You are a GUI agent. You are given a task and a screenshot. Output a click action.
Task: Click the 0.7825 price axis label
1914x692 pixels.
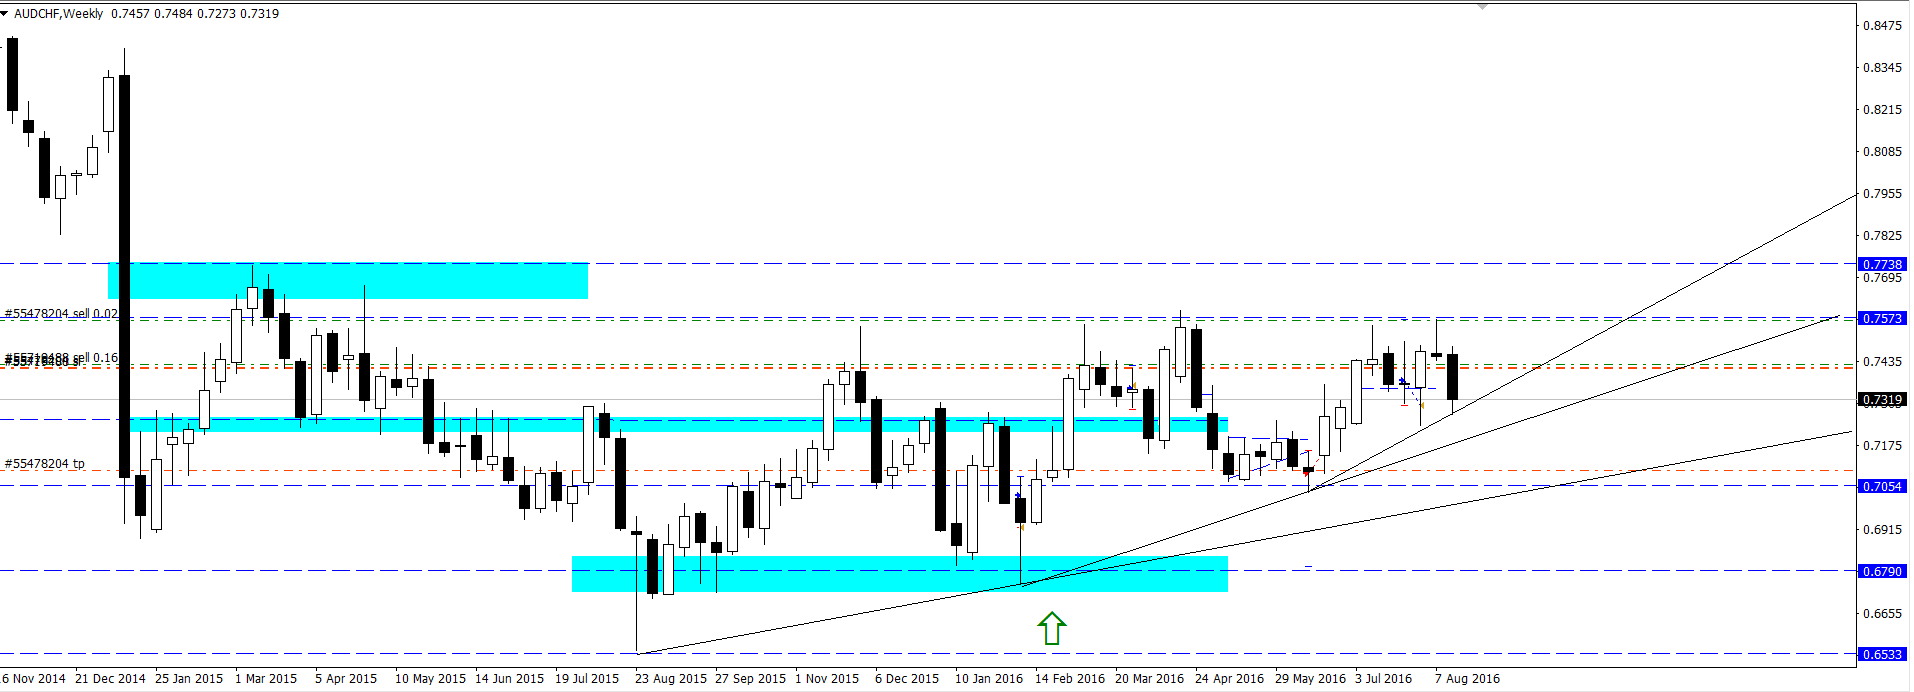[x=1882, y=236]
